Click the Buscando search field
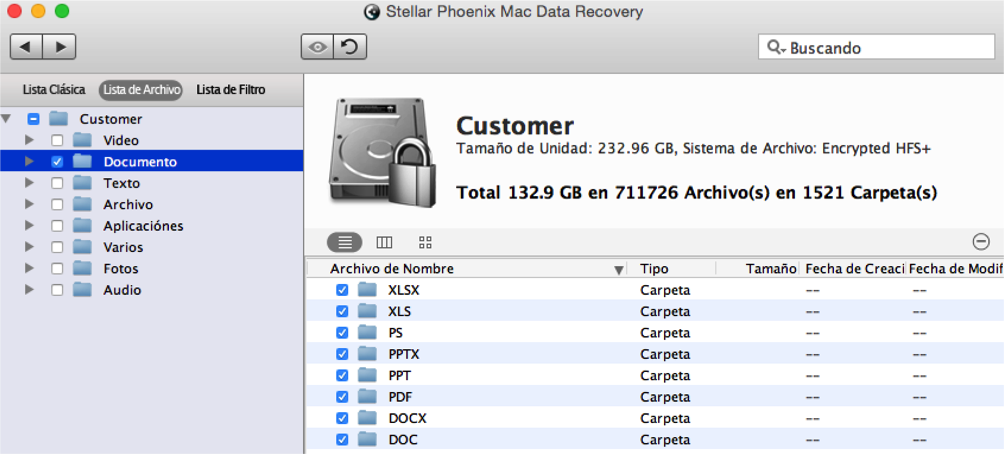 (x=876, y=47)
